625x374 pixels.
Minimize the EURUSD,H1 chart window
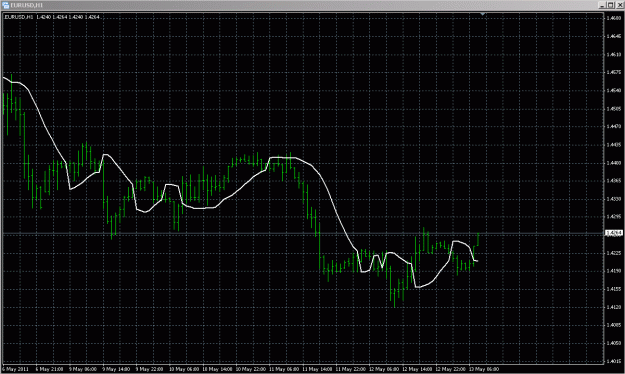pos(601,5)
